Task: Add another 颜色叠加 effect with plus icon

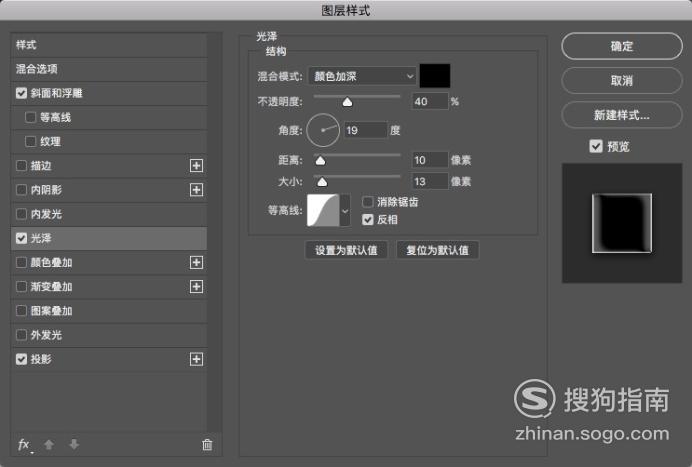Action: [x=196, y=263]
